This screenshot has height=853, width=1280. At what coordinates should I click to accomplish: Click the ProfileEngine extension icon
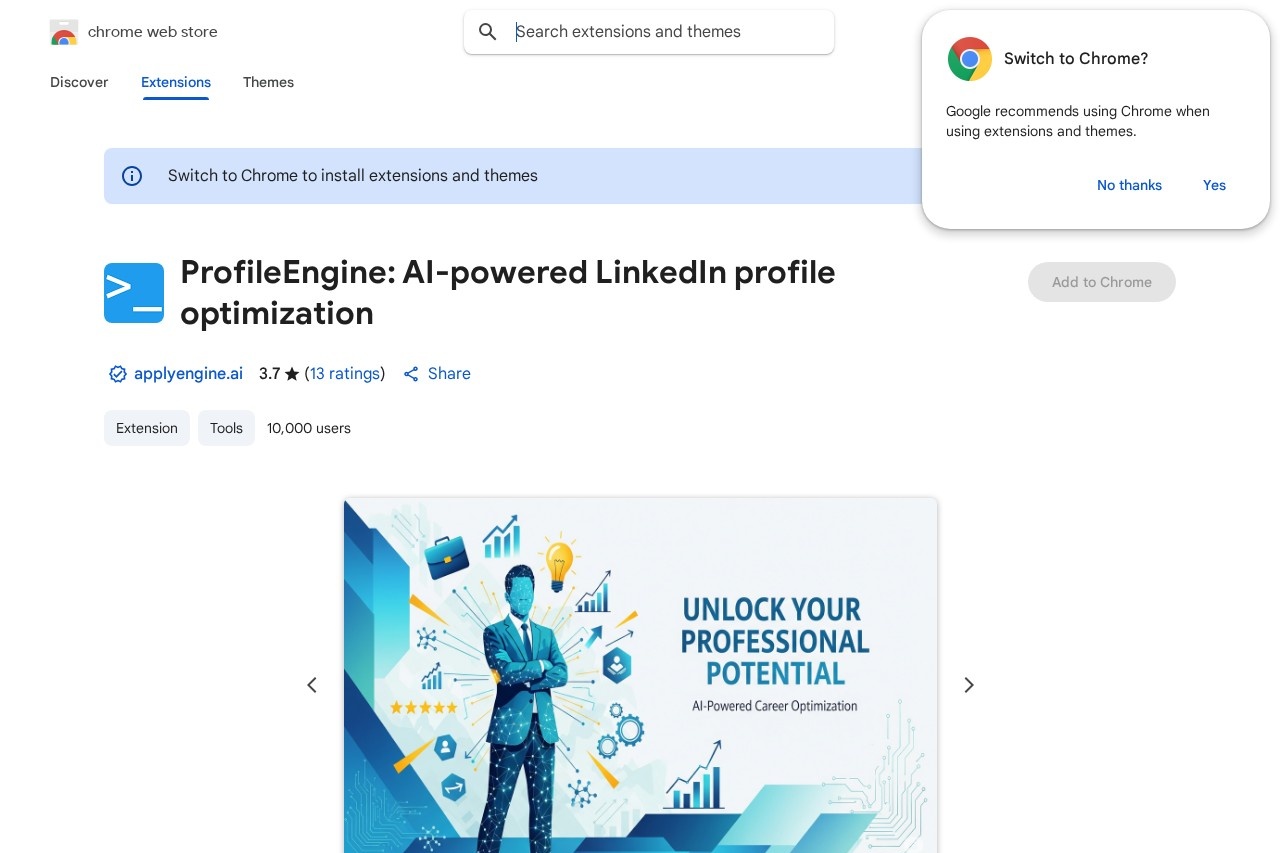coord(133,292)
